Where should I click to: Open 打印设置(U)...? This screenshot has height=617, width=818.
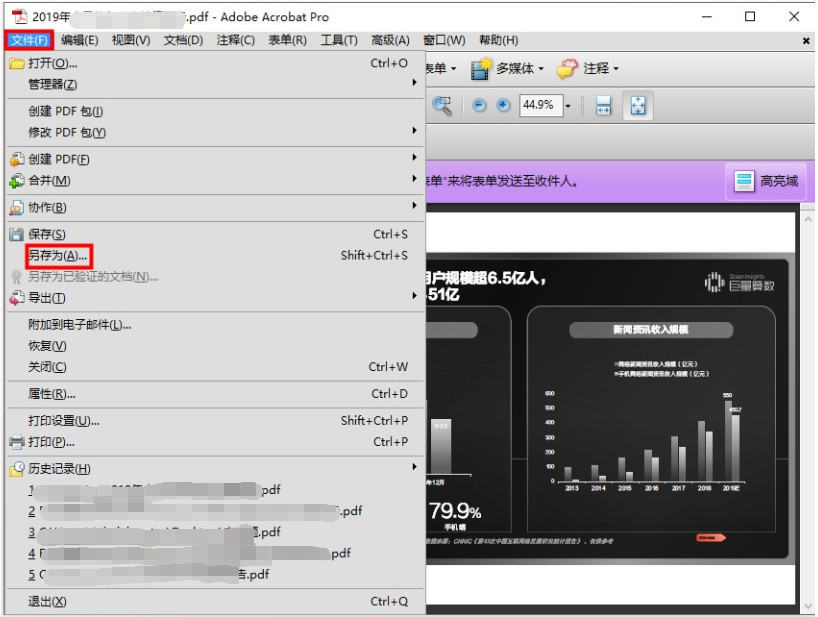coord(214,420)
